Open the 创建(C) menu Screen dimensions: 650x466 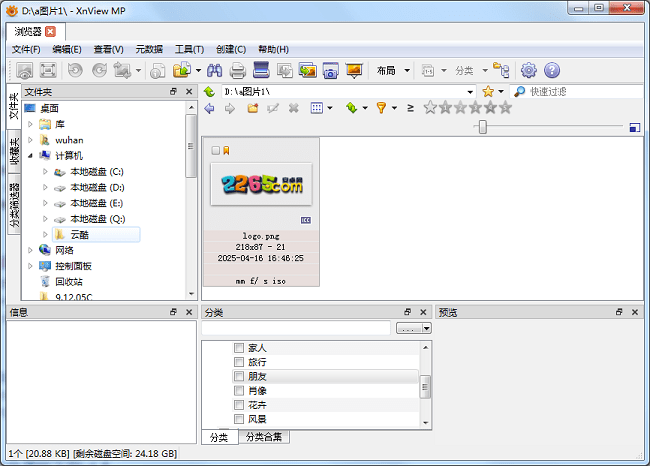pyautogui.click(x=231, y=49)
